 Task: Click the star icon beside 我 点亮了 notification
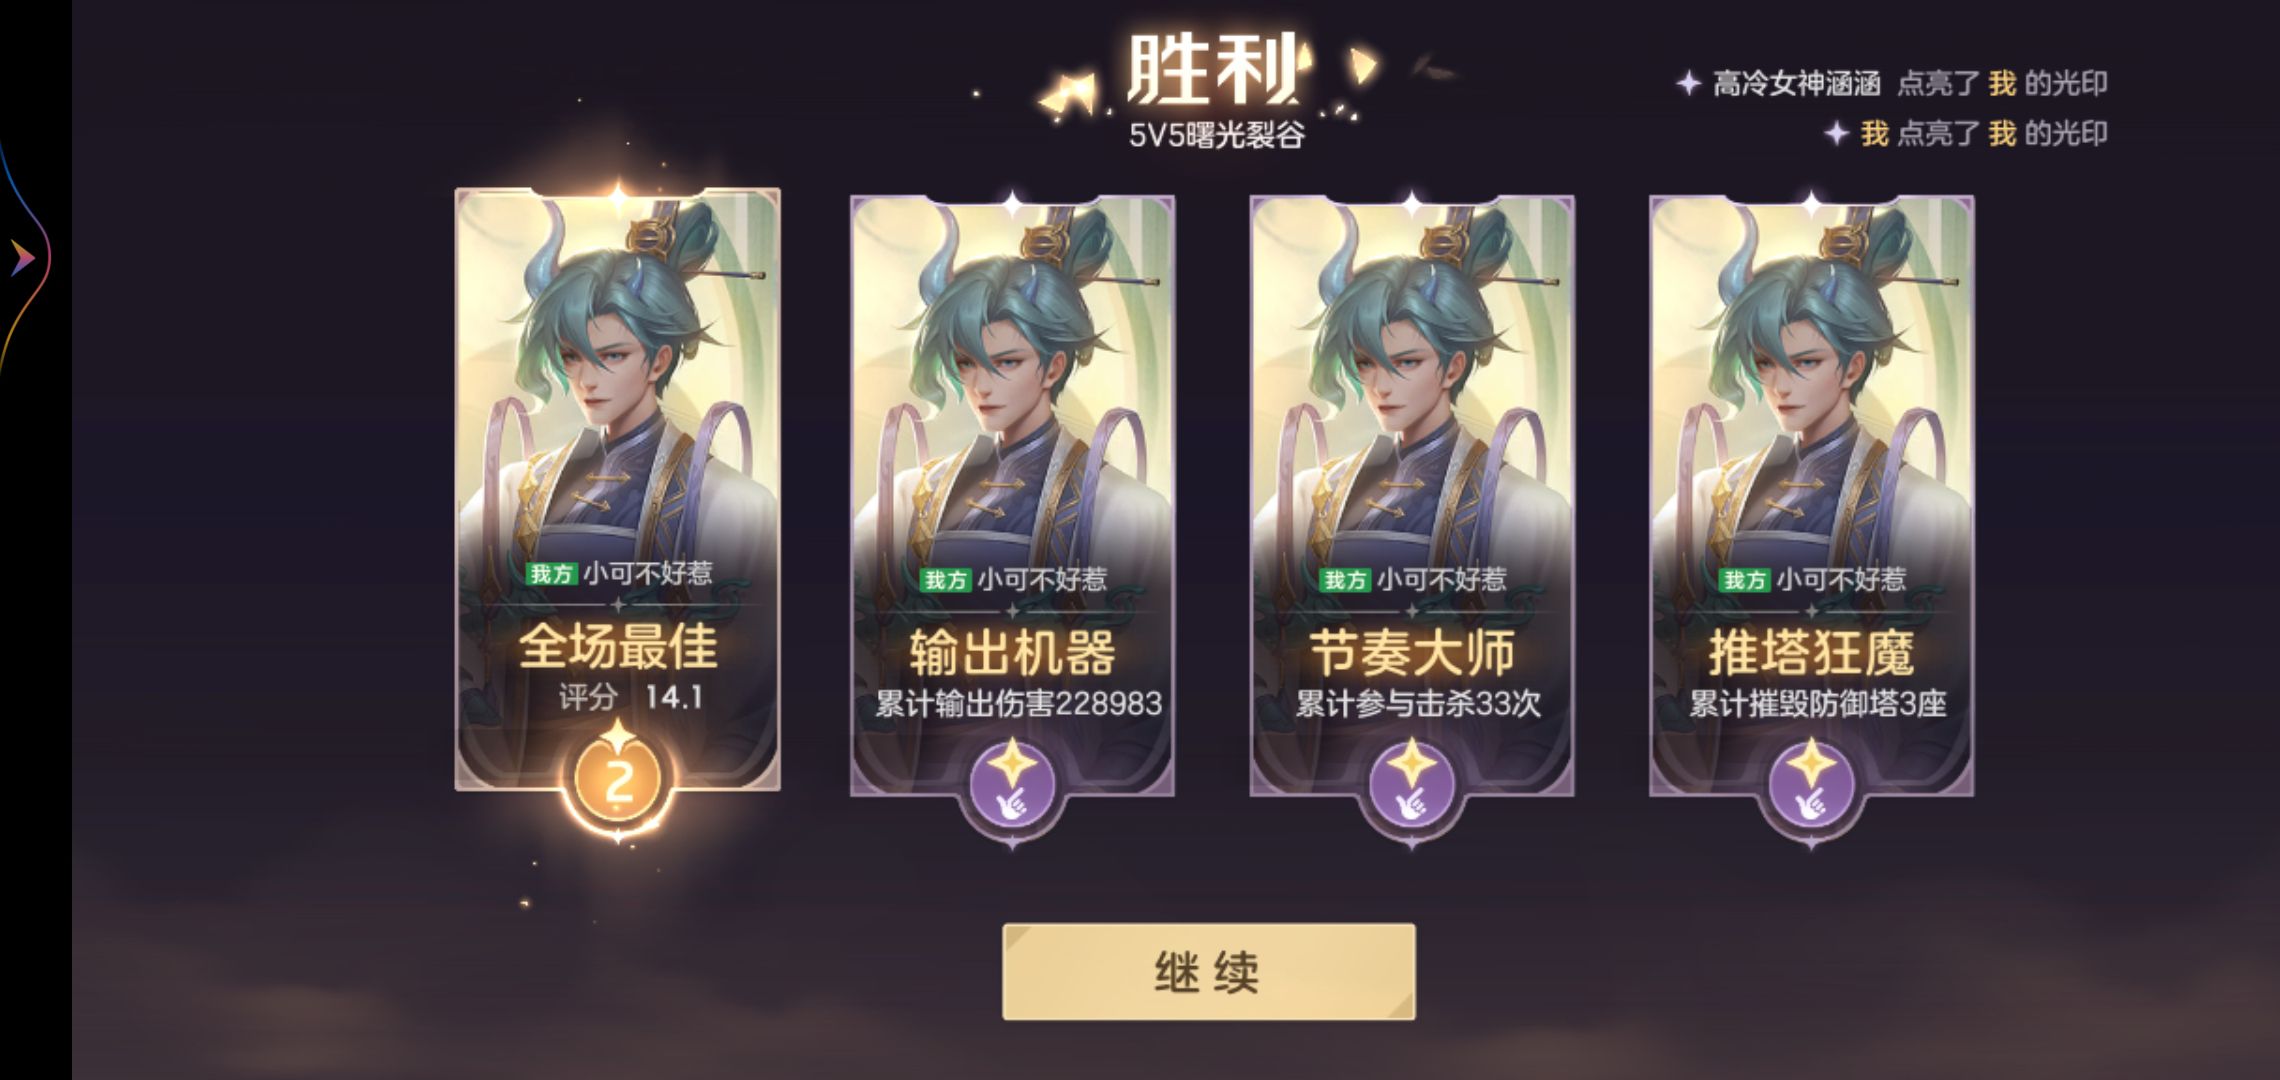1836,133
